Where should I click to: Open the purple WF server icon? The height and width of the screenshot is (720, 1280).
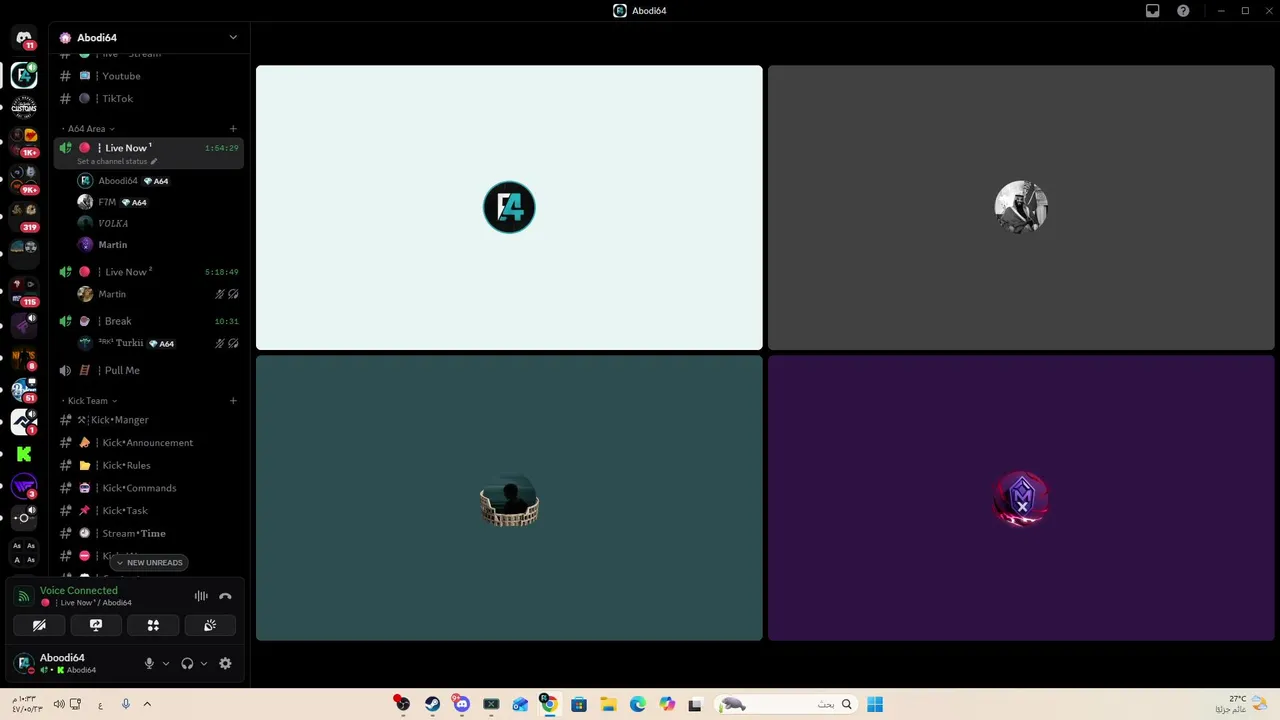24,486
